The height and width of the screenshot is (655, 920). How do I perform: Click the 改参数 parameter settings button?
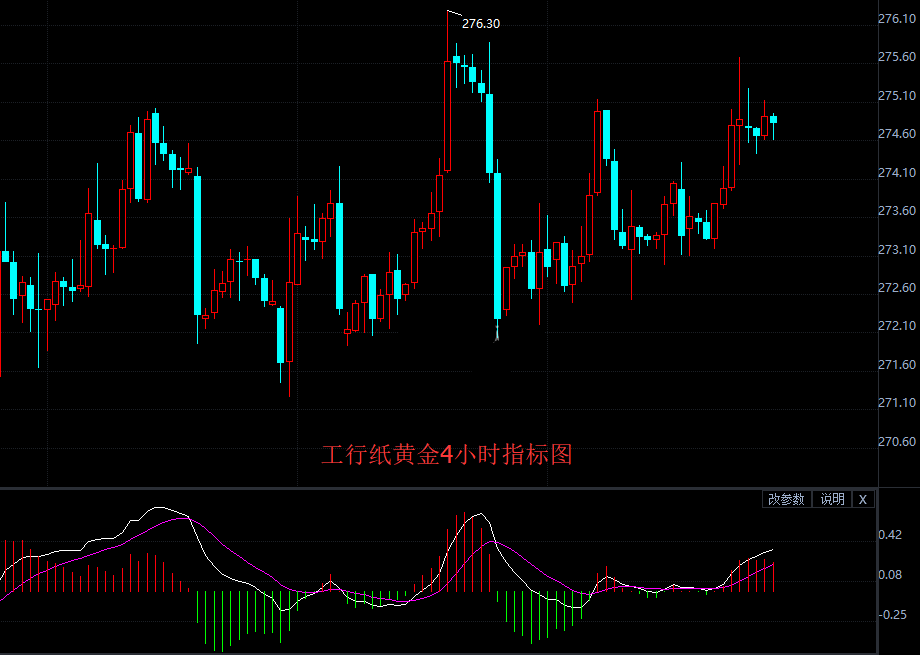786,498
